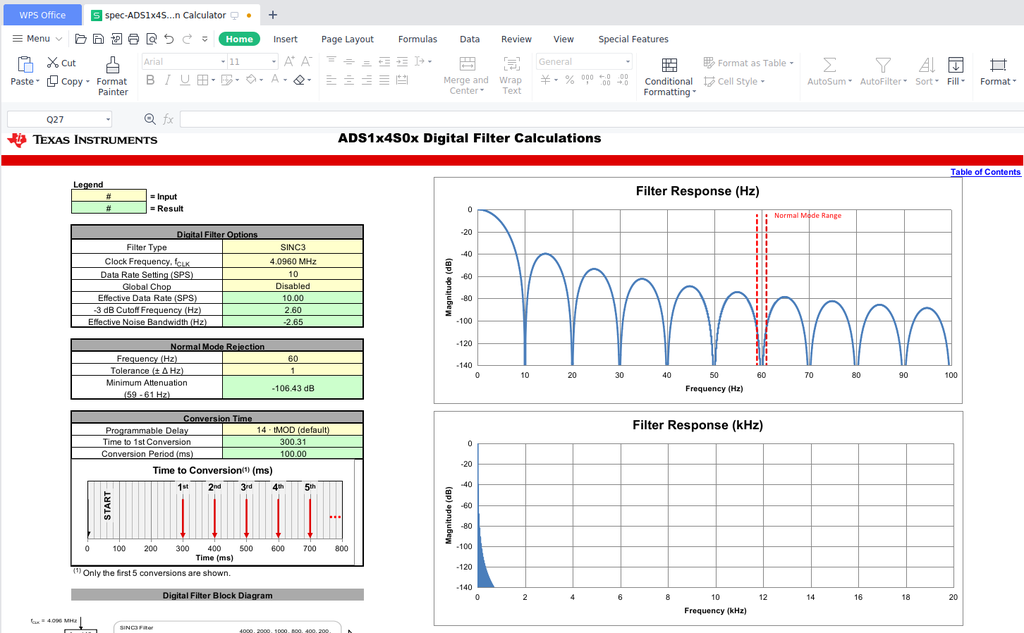Switch to the Formulas ribbon tab
The width and height of the screenshot is (1024, 633).
pyautogui.click(x=417, y=39)
